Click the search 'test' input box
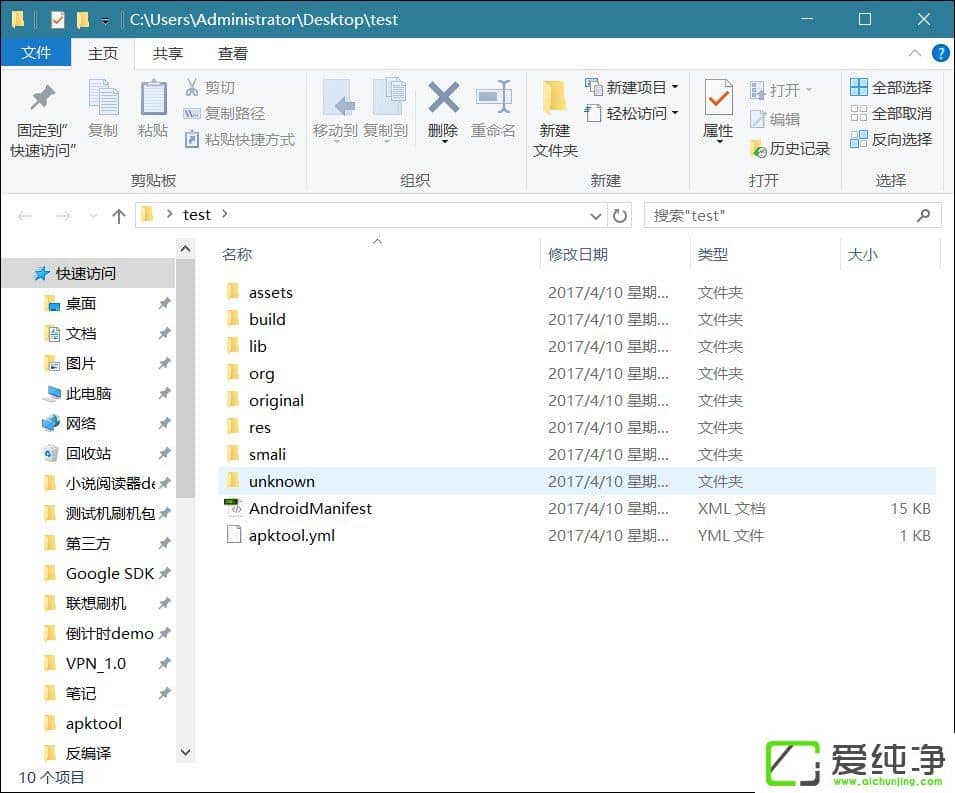Viewport: 955px width, 793px height. [780, 215]
